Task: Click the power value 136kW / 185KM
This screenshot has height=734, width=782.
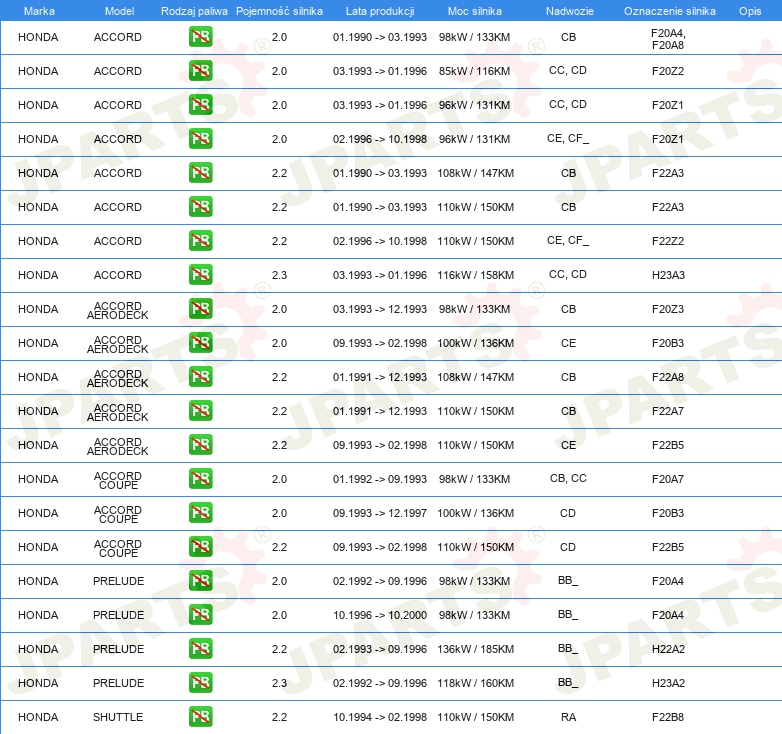Action: [x=475, y=649]
